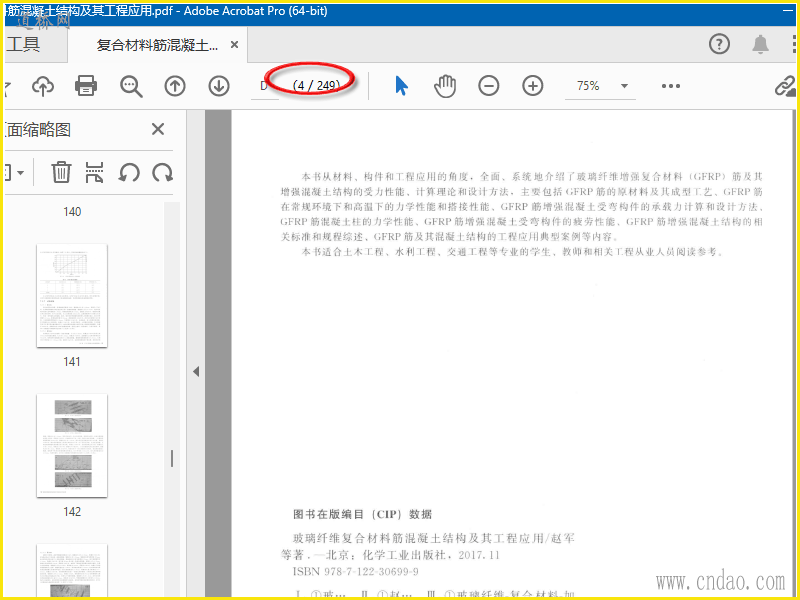
Task: Rotate page clockwise
Action: [163, 172]
